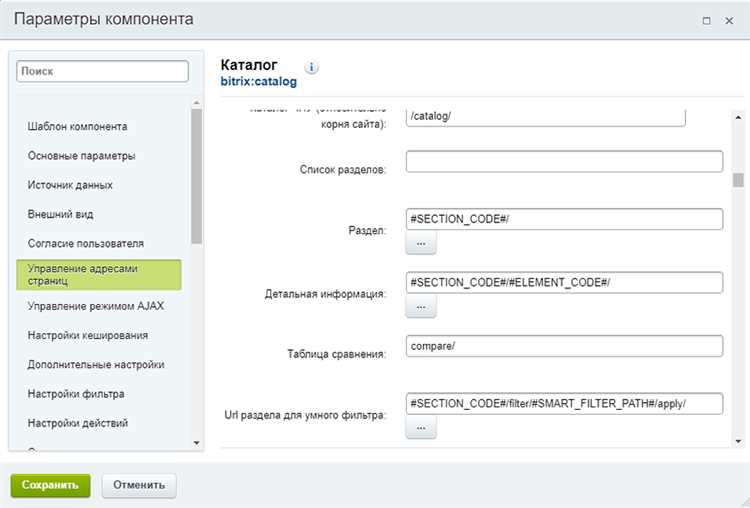
Task: Close the Параметры компонента dialog
Action: tap(729, 21)
